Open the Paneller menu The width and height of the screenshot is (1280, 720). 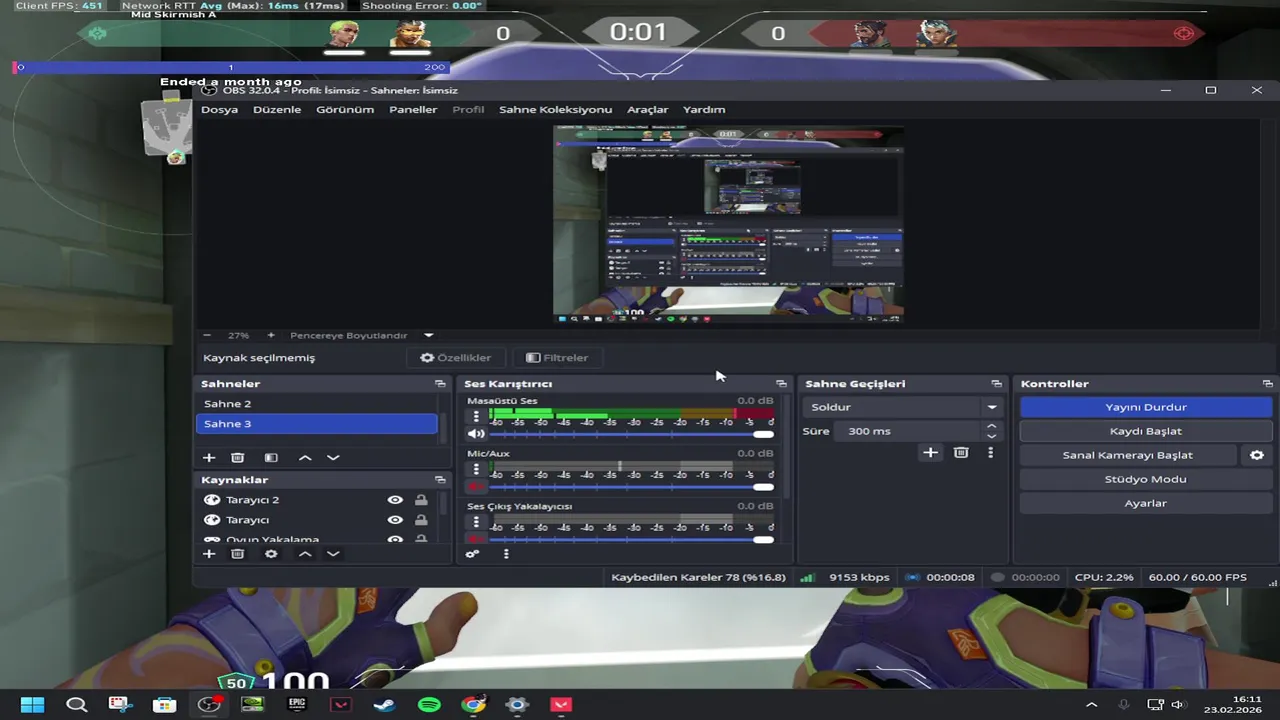click(413, 109)
